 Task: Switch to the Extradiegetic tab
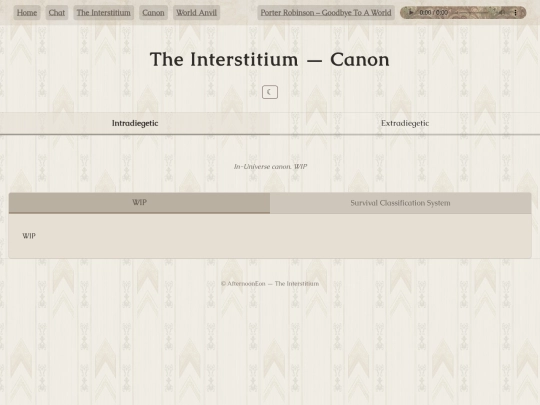click(x=405, y=123)
